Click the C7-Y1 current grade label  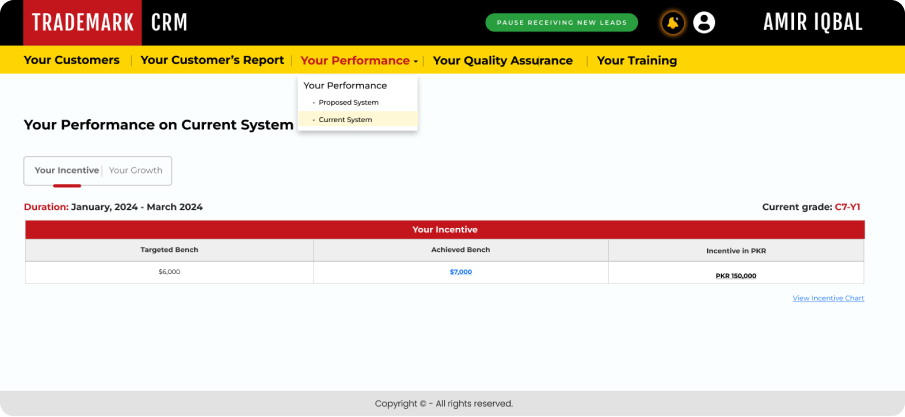(847, 207)
